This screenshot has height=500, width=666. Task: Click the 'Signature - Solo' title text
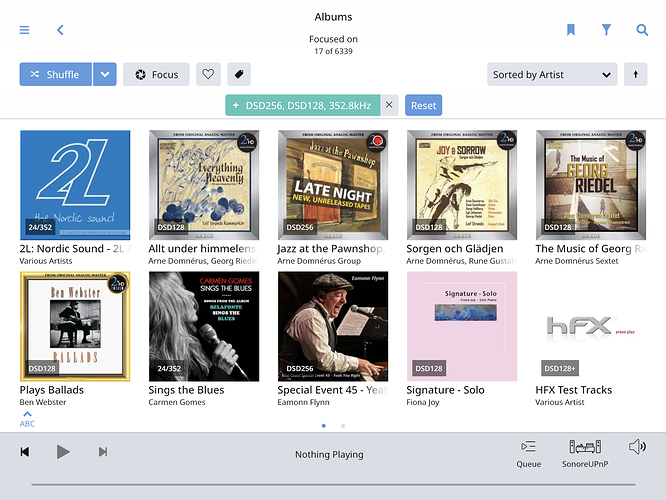point(445,390)
